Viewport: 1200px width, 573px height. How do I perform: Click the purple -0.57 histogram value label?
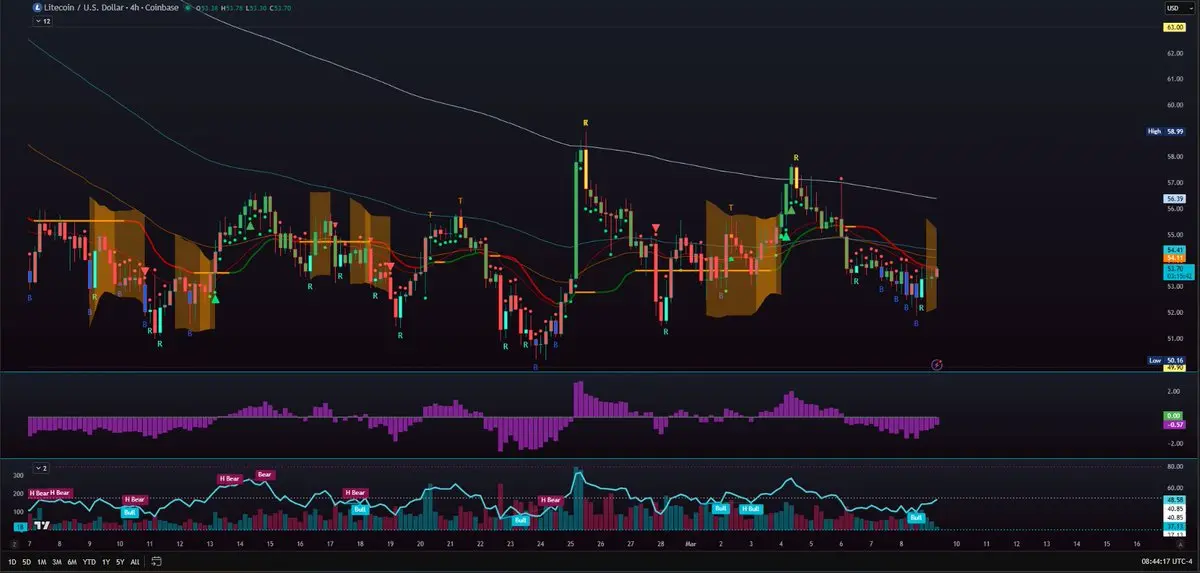pyautogui.click(x=1174, y=425)
